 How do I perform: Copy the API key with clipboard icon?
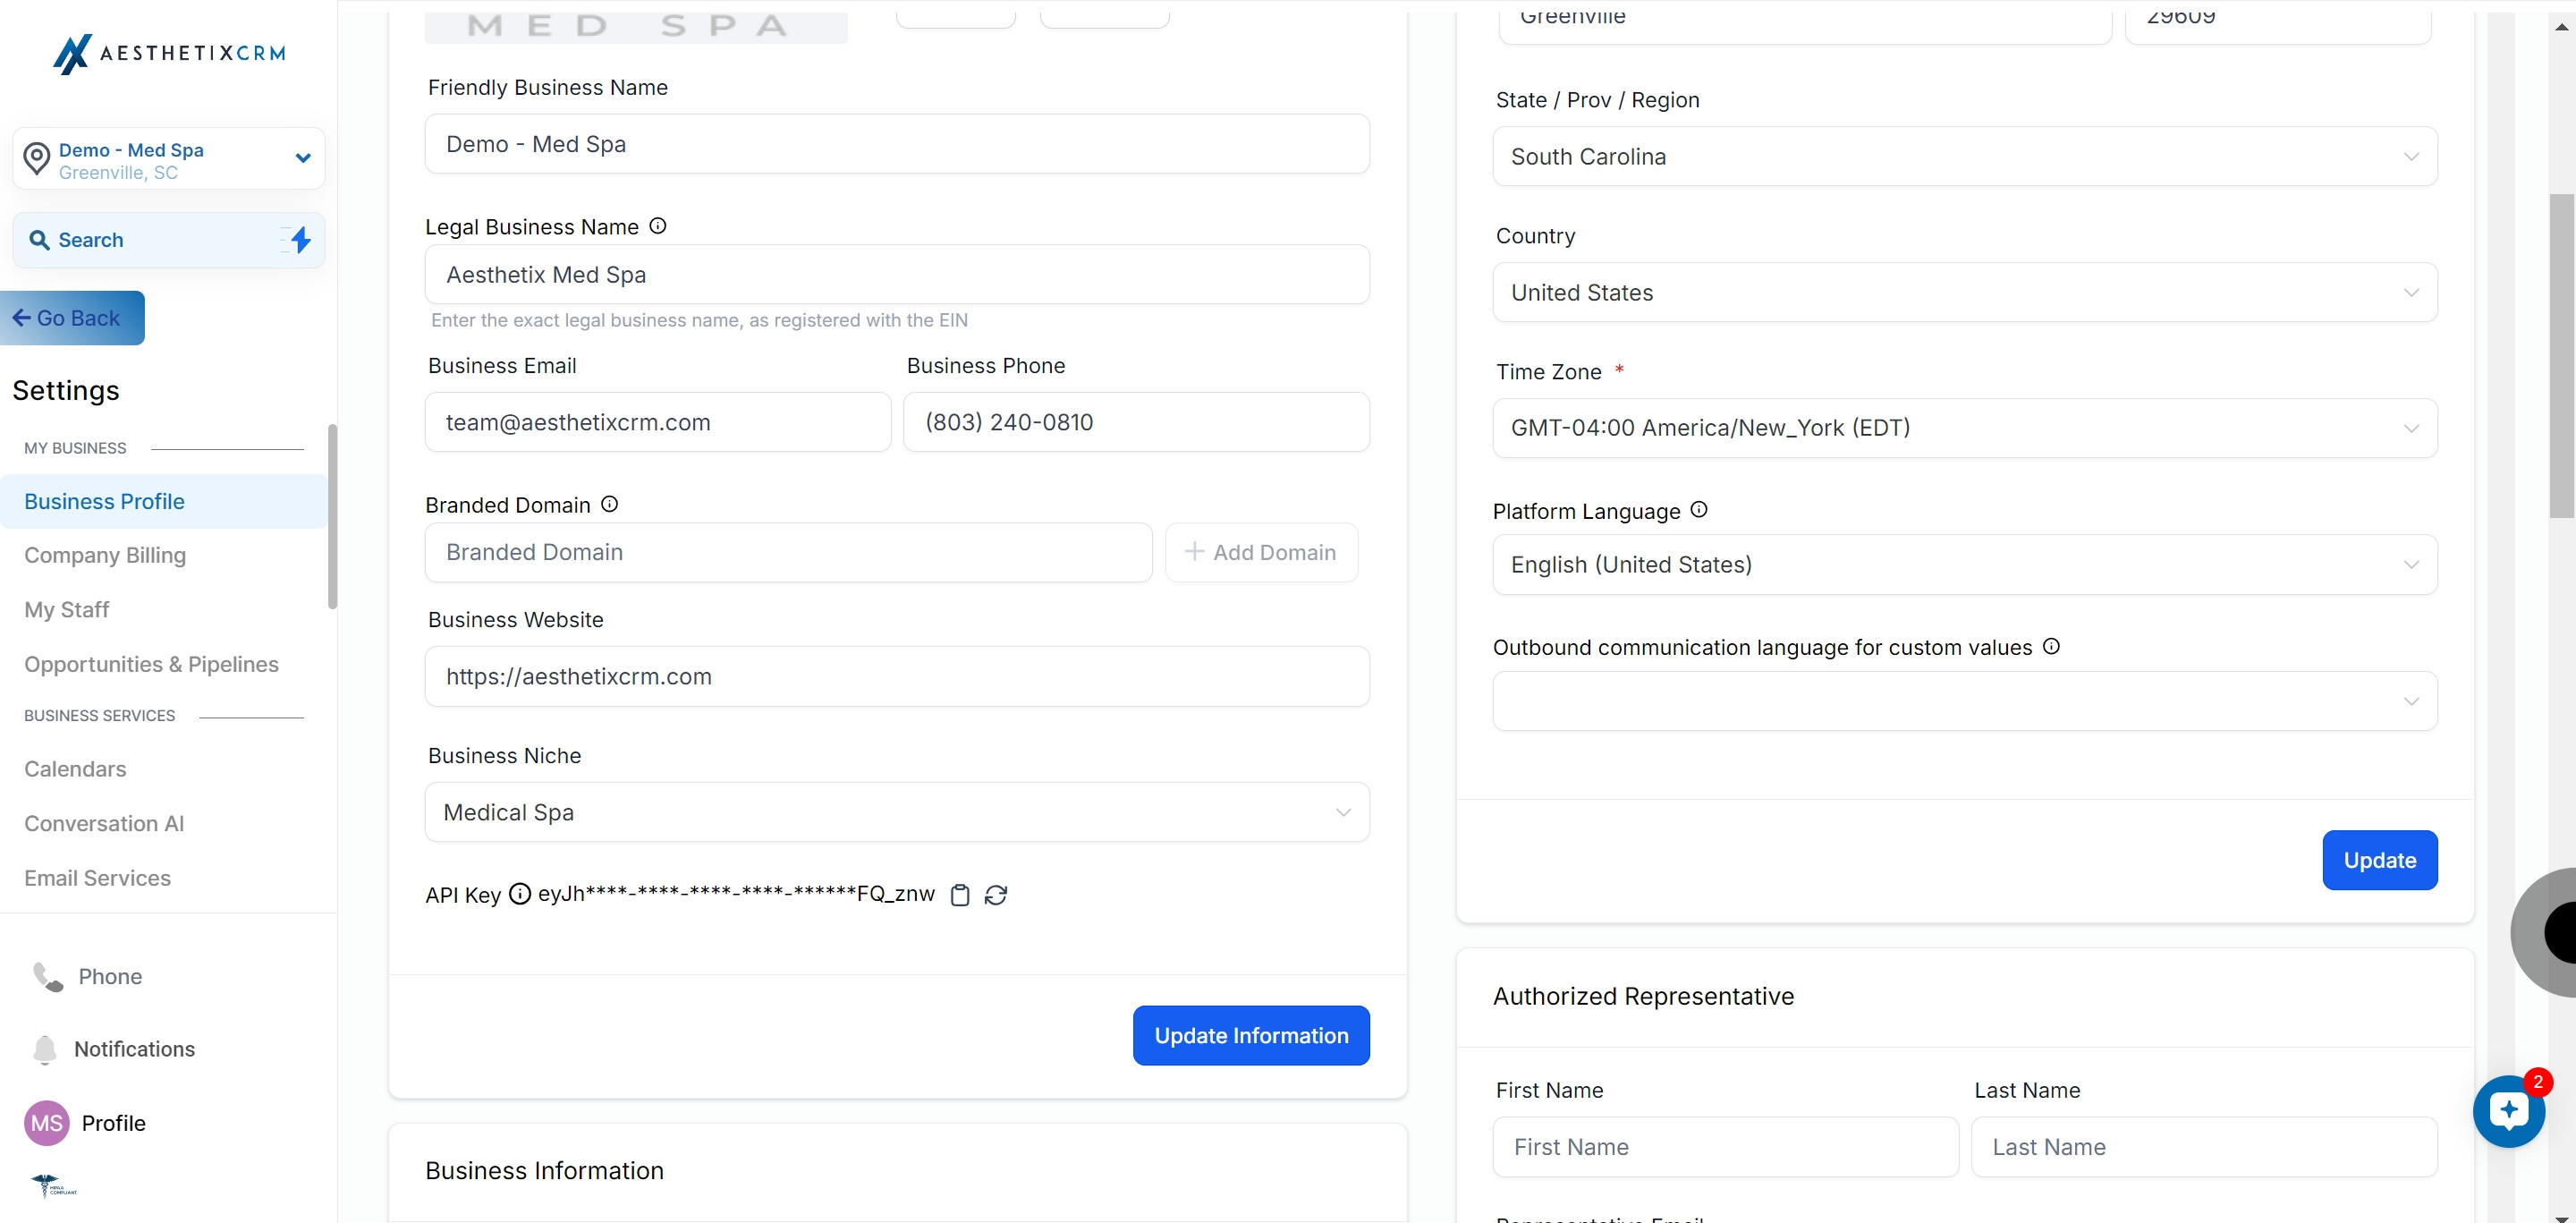tap(960, 895)
